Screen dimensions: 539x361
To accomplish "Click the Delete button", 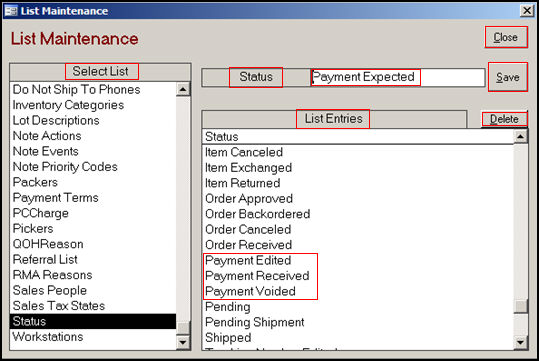I will click(504, 119).
